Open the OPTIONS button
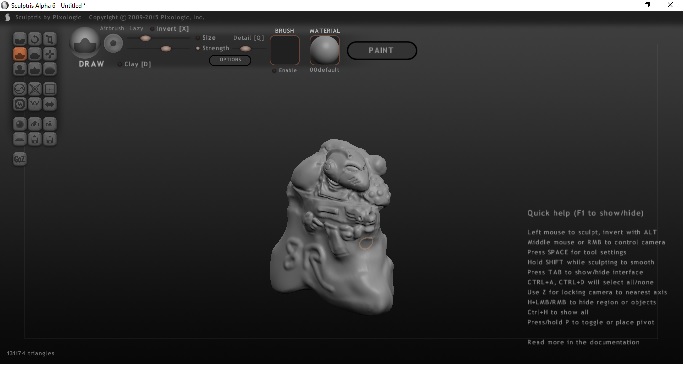 pyautogui.click(x=230, y=60)
